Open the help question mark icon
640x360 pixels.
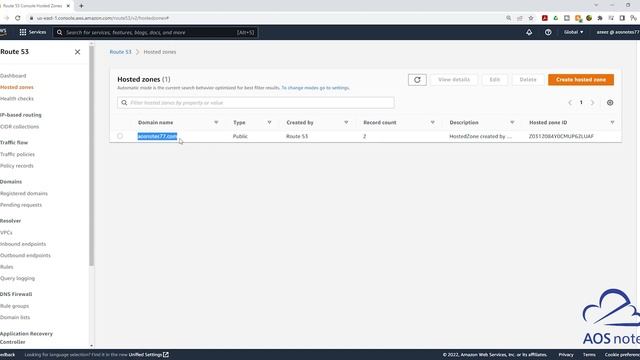click(x=548, y=32)
